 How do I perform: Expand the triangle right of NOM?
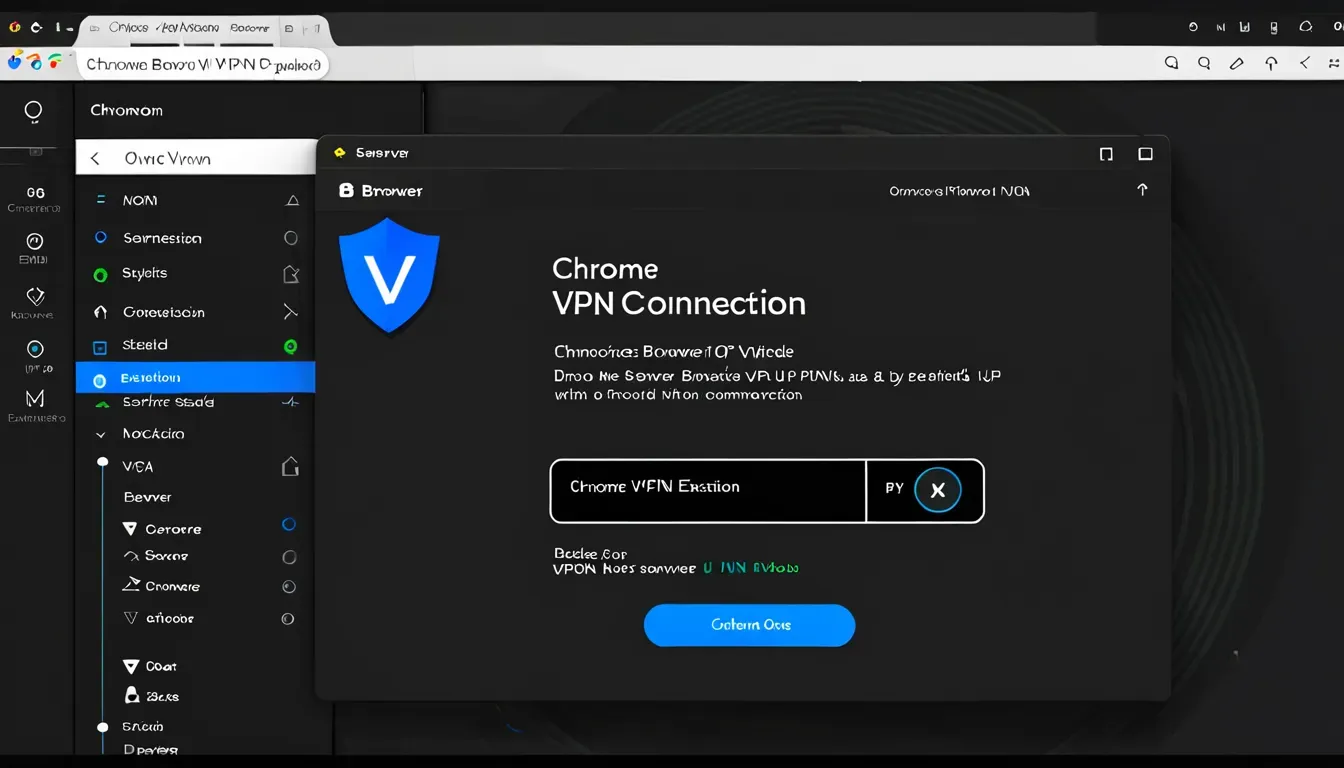click(292, 200)
